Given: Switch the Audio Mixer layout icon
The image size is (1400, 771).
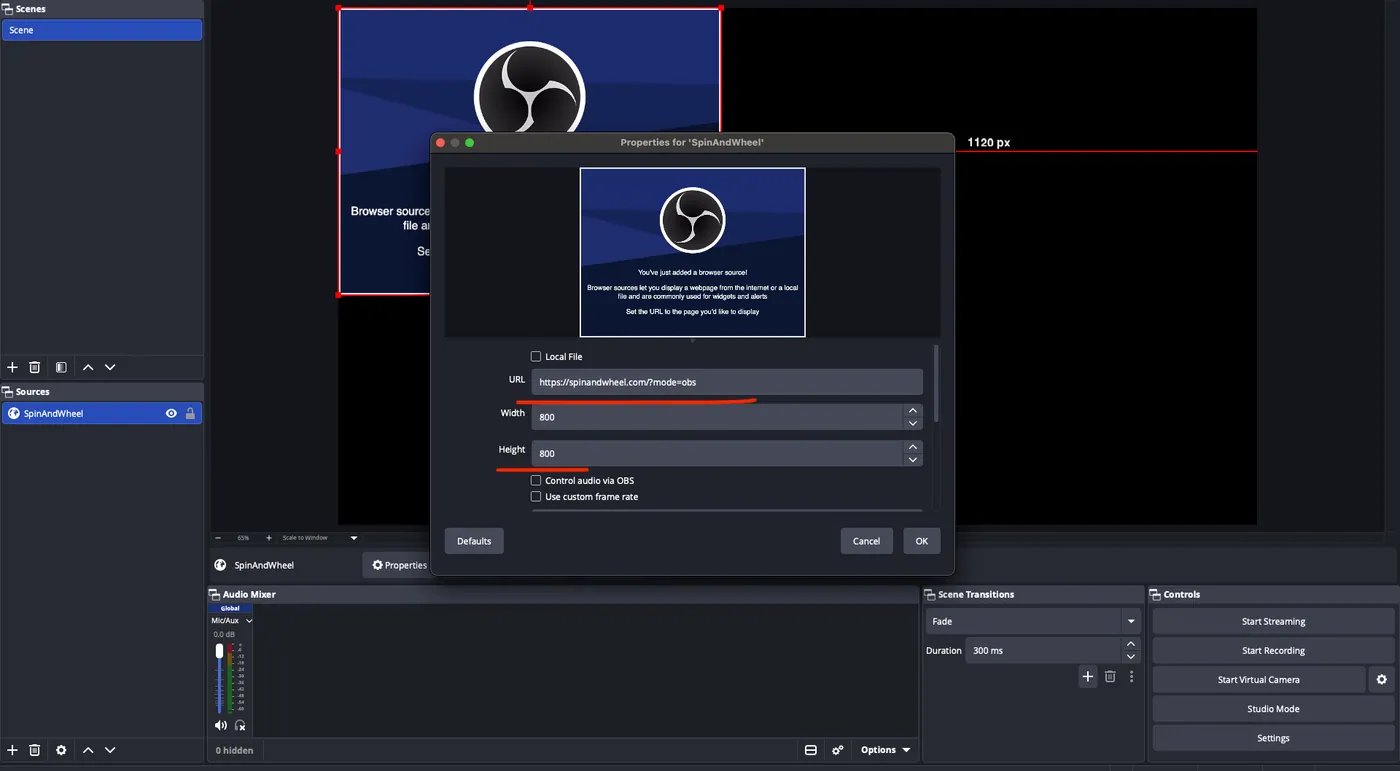Looking at the screenshot, I should (x=811, y=750).
